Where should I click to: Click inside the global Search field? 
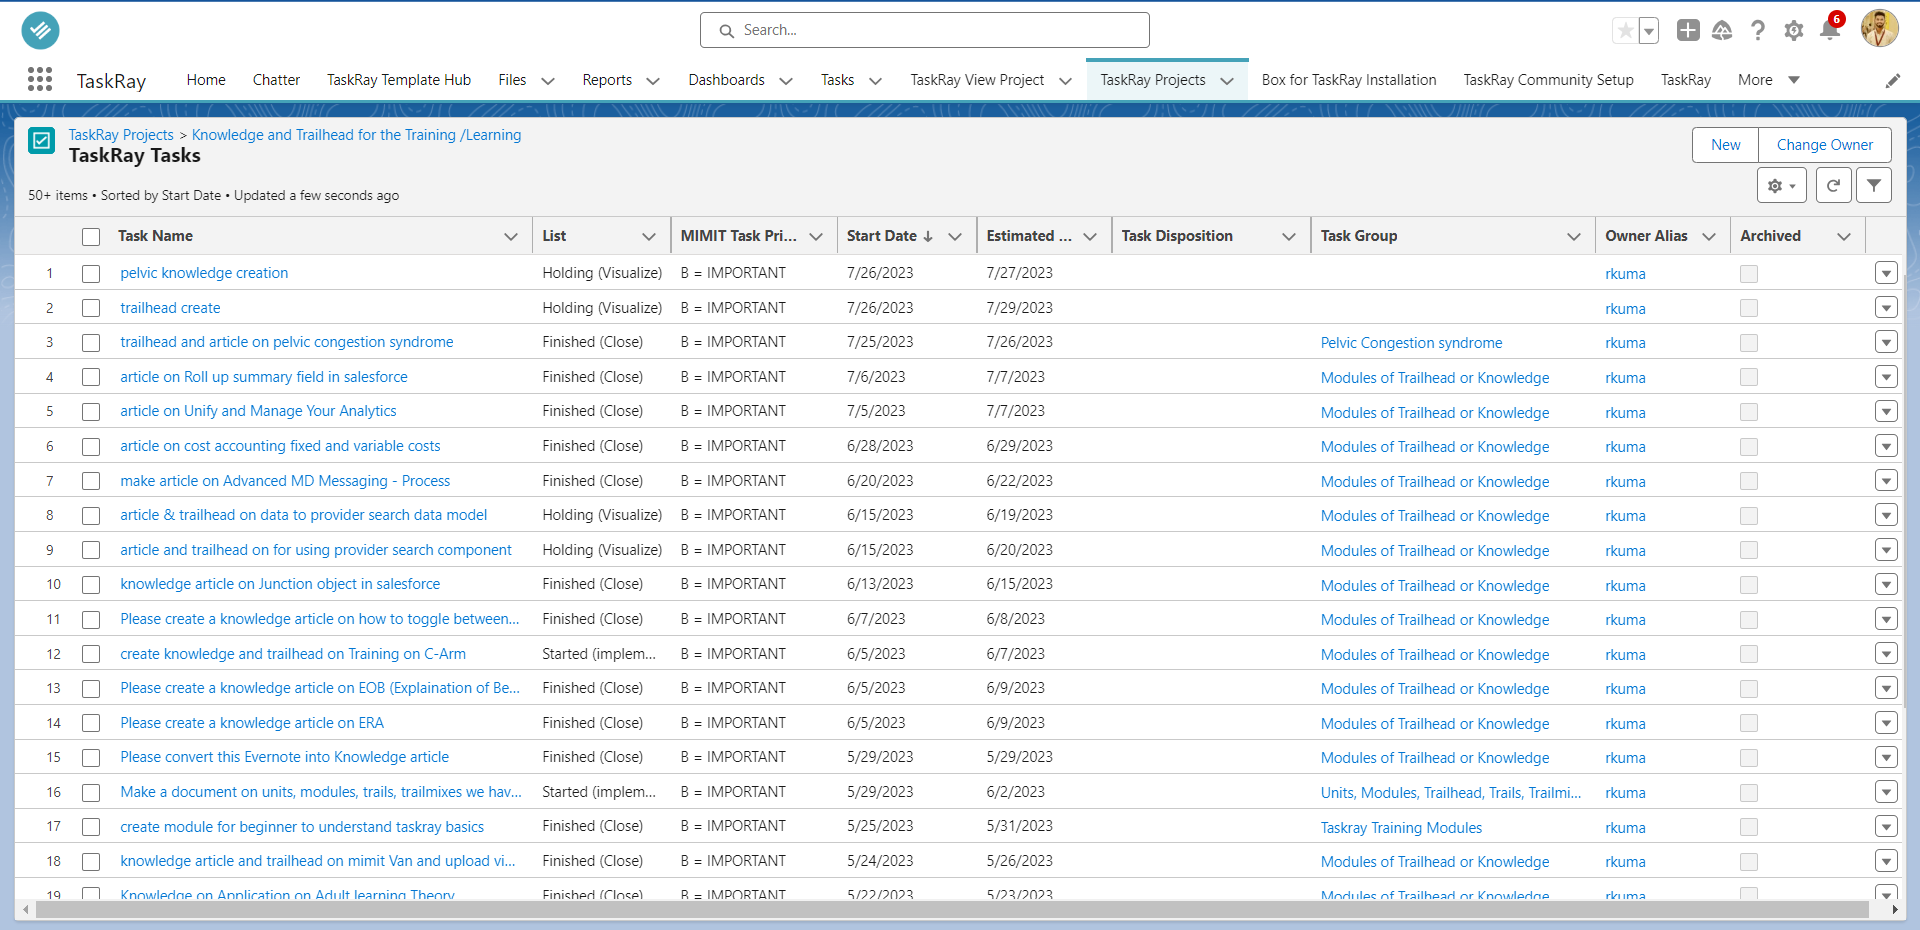(924, 30)
